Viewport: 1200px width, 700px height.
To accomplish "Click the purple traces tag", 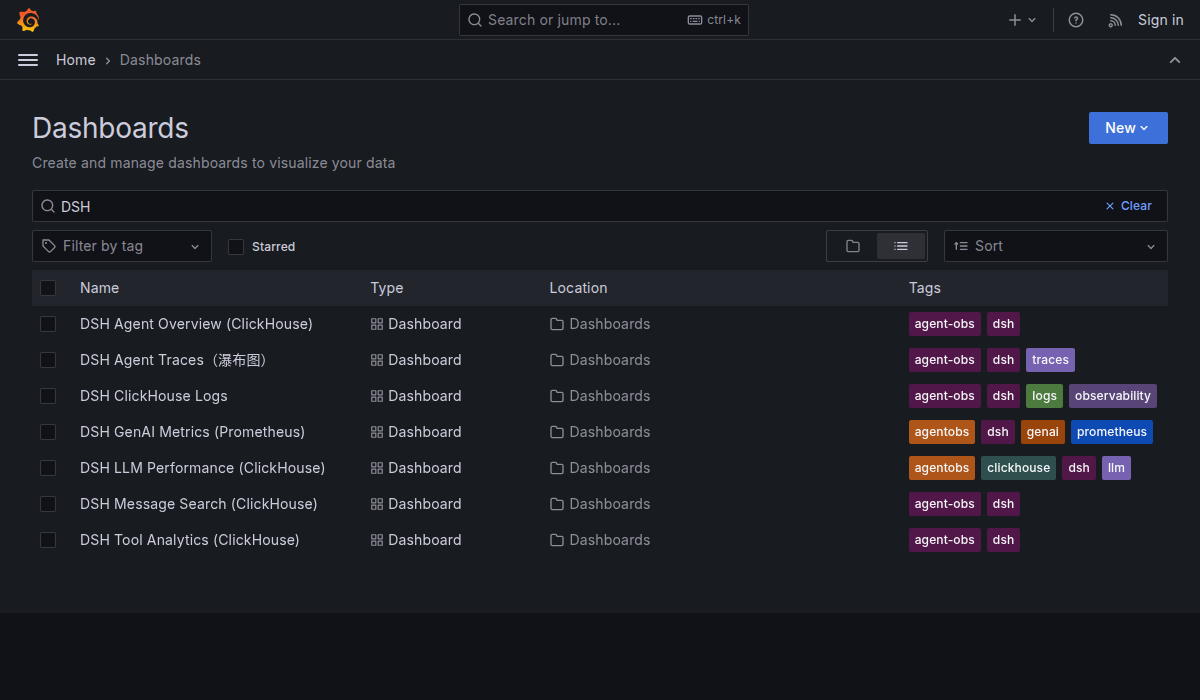I will pyautogui.click(x=1050, y=360).
